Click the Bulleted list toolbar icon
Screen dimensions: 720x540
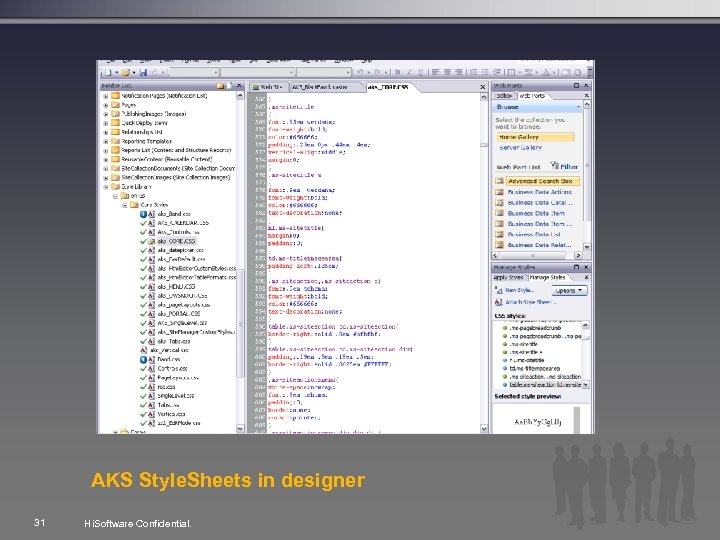coord(486,72)
